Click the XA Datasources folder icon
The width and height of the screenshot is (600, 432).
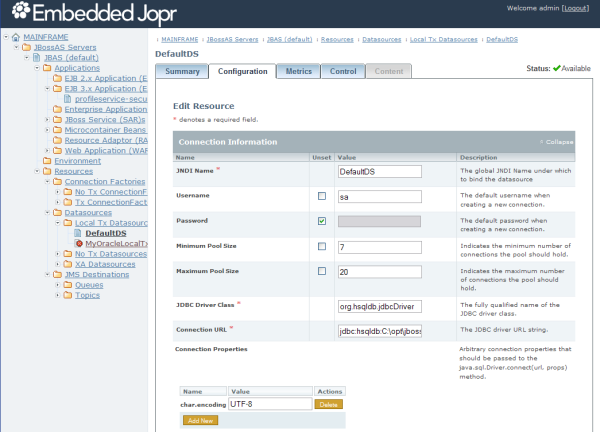pos(68,264)
